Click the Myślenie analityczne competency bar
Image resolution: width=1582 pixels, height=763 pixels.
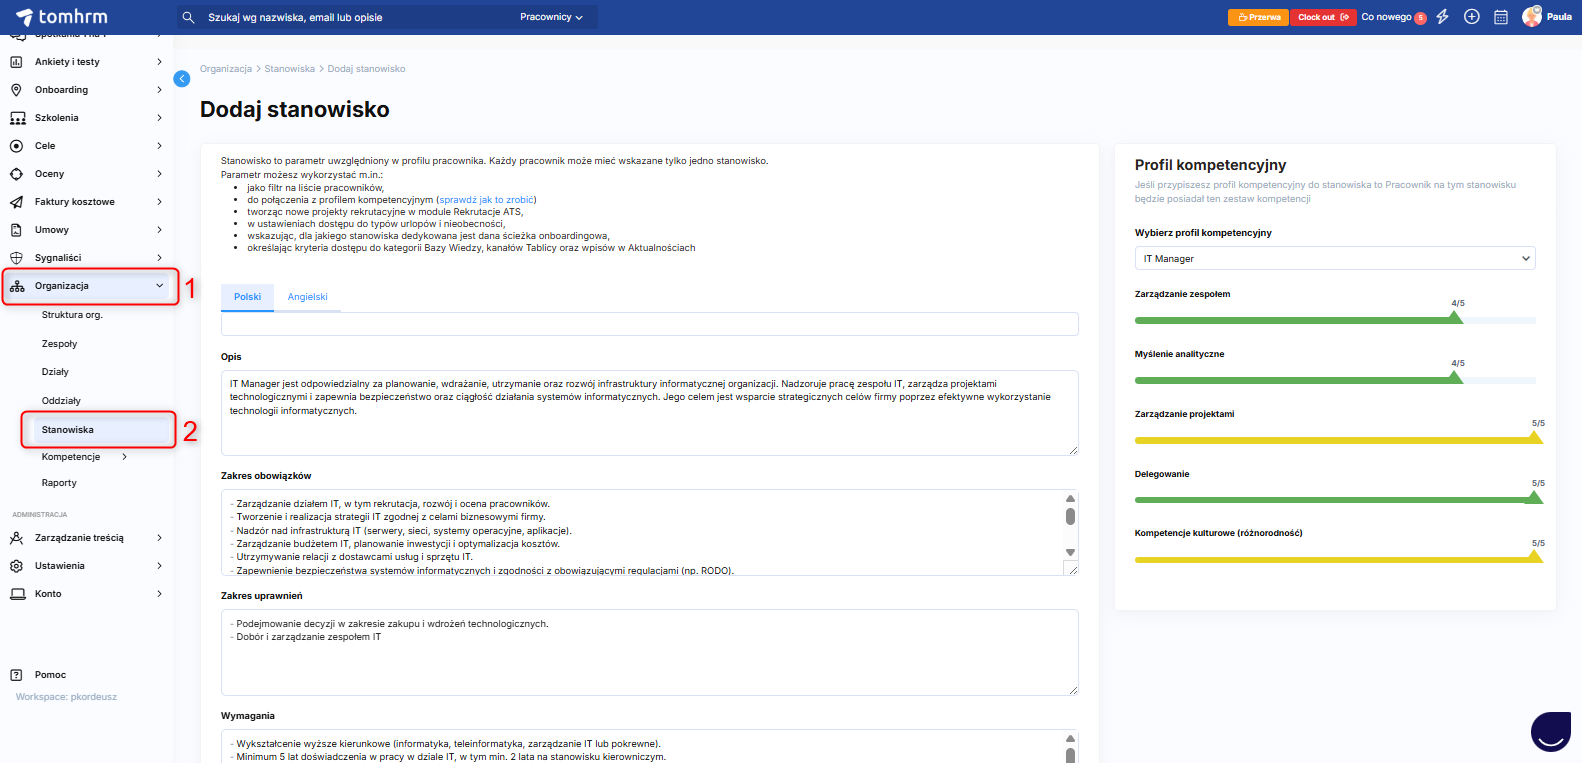[1335, 380]
